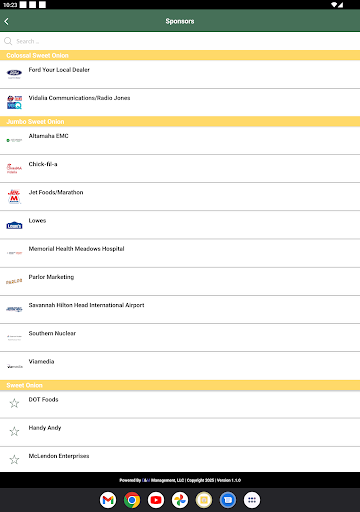Select the Parlor Marketing sponsor
This screenshot has width=360, height=512.
point(180,281)
